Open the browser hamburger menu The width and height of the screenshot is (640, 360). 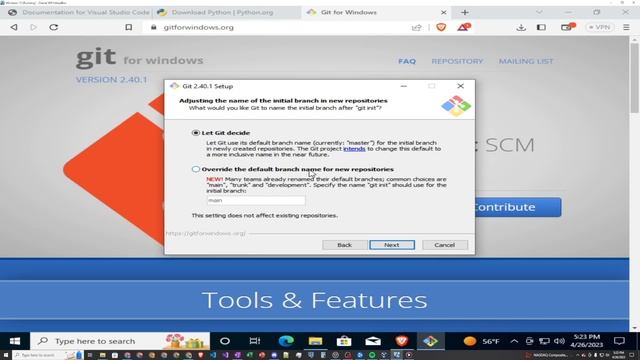point(627,27)
